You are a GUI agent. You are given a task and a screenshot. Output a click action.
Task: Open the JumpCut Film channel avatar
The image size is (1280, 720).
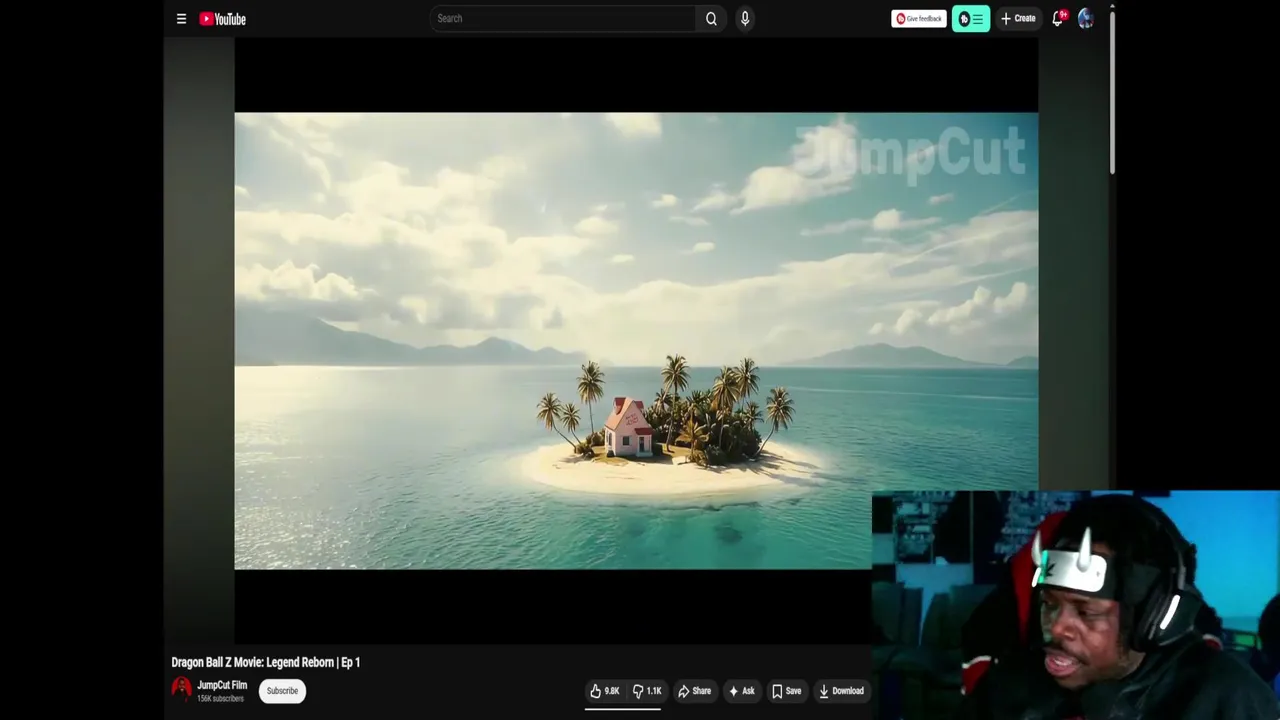tap(181, 688)
